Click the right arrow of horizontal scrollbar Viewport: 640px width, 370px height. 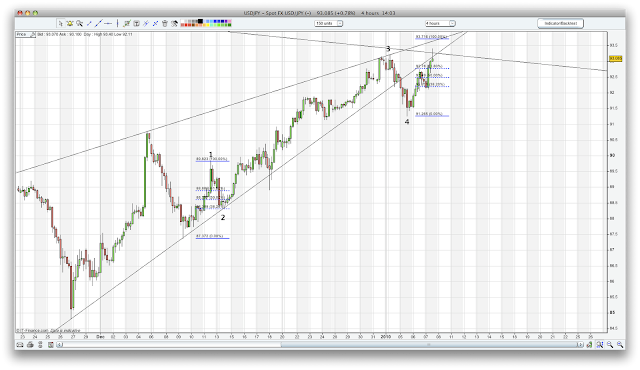[580, 345]
